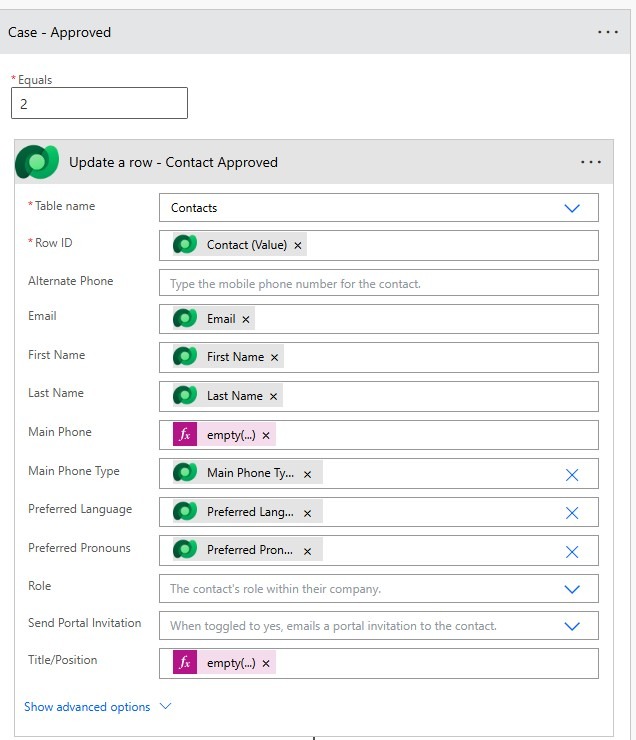Expand the Role dropdown
The width and height of the screenshot is (636, 740).
[572, 589]
